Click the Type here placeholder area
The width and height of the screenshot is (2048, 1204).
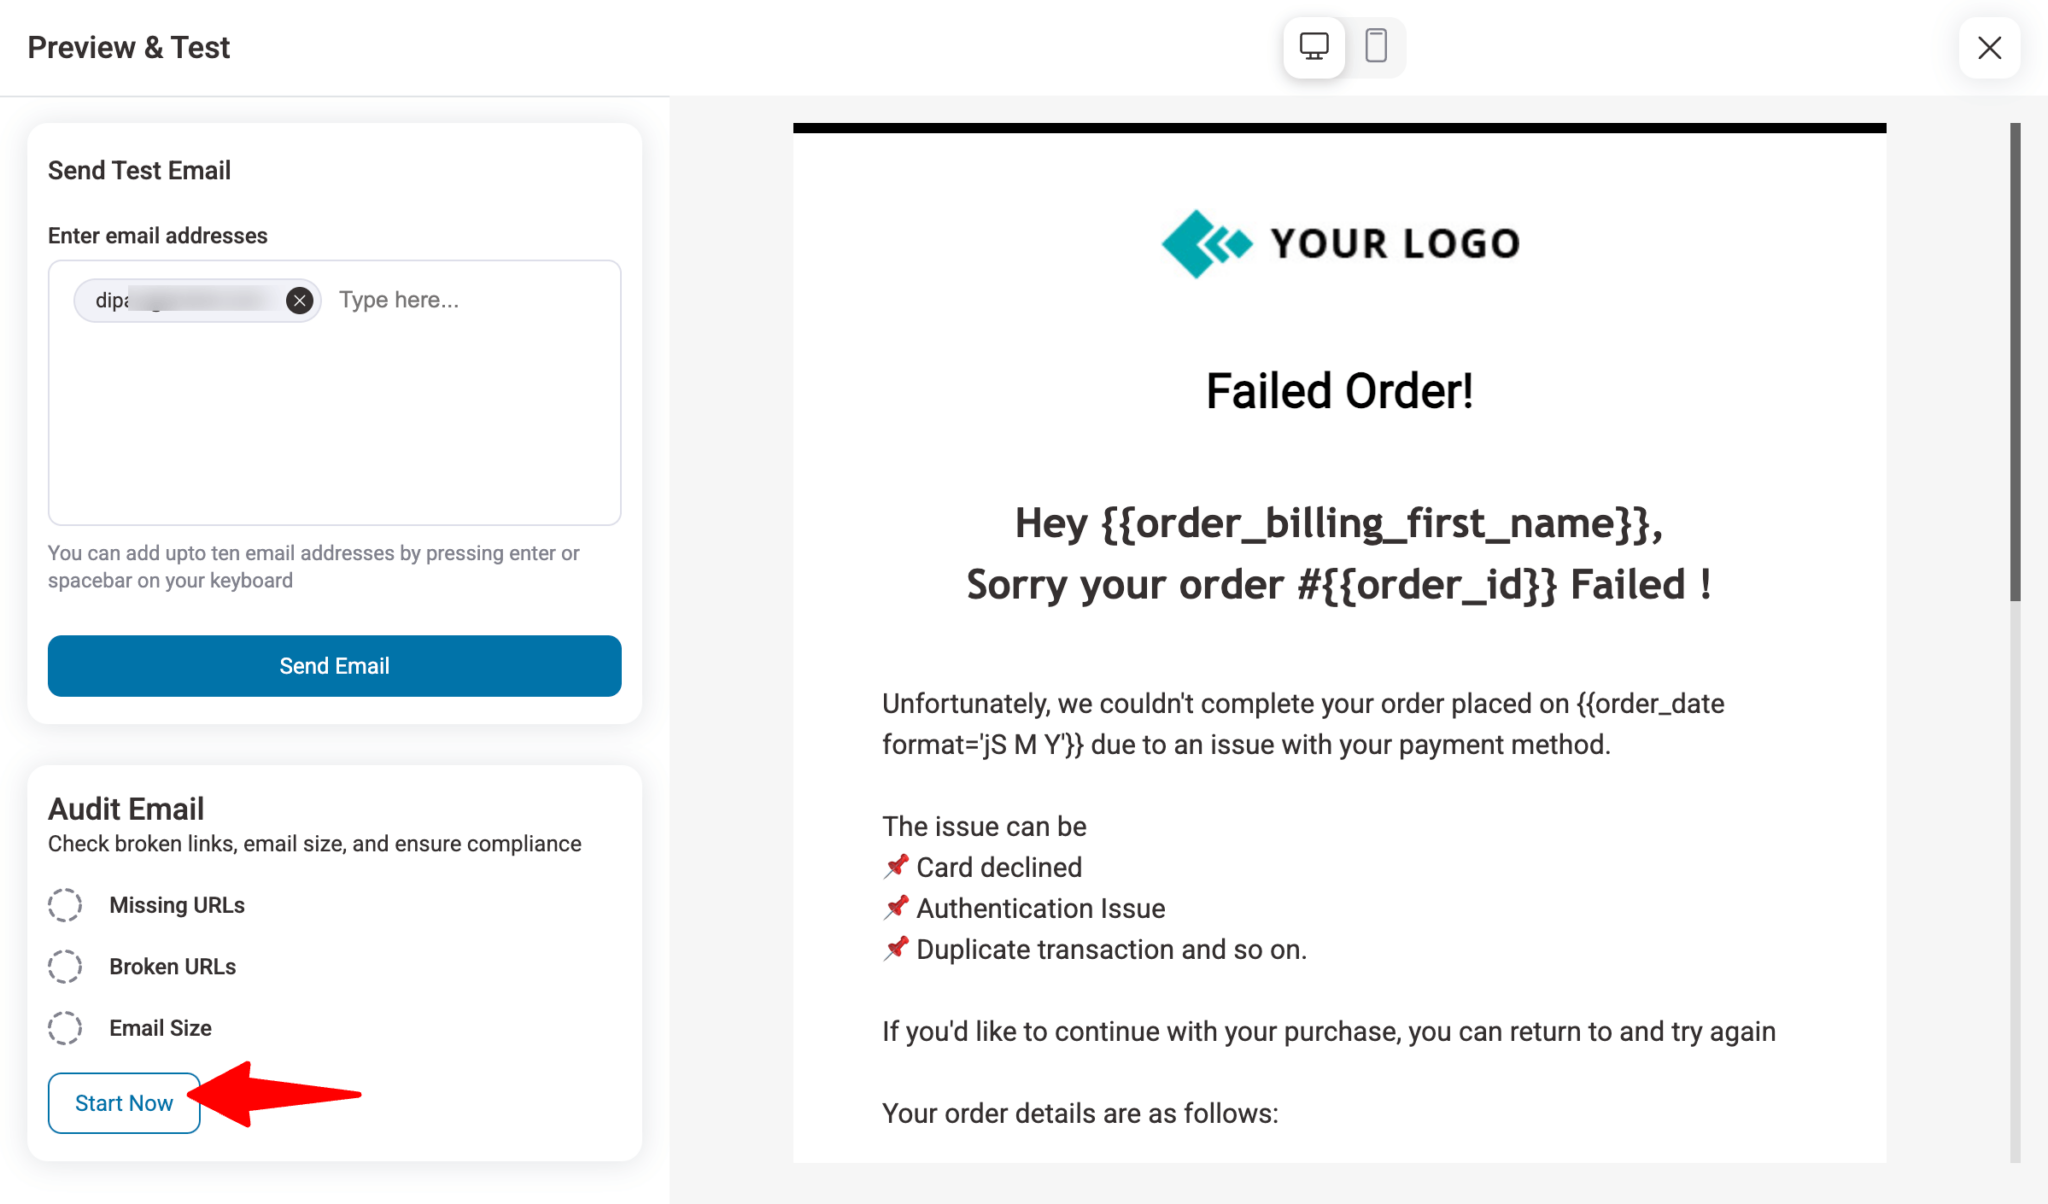click(x=398, y=300)
